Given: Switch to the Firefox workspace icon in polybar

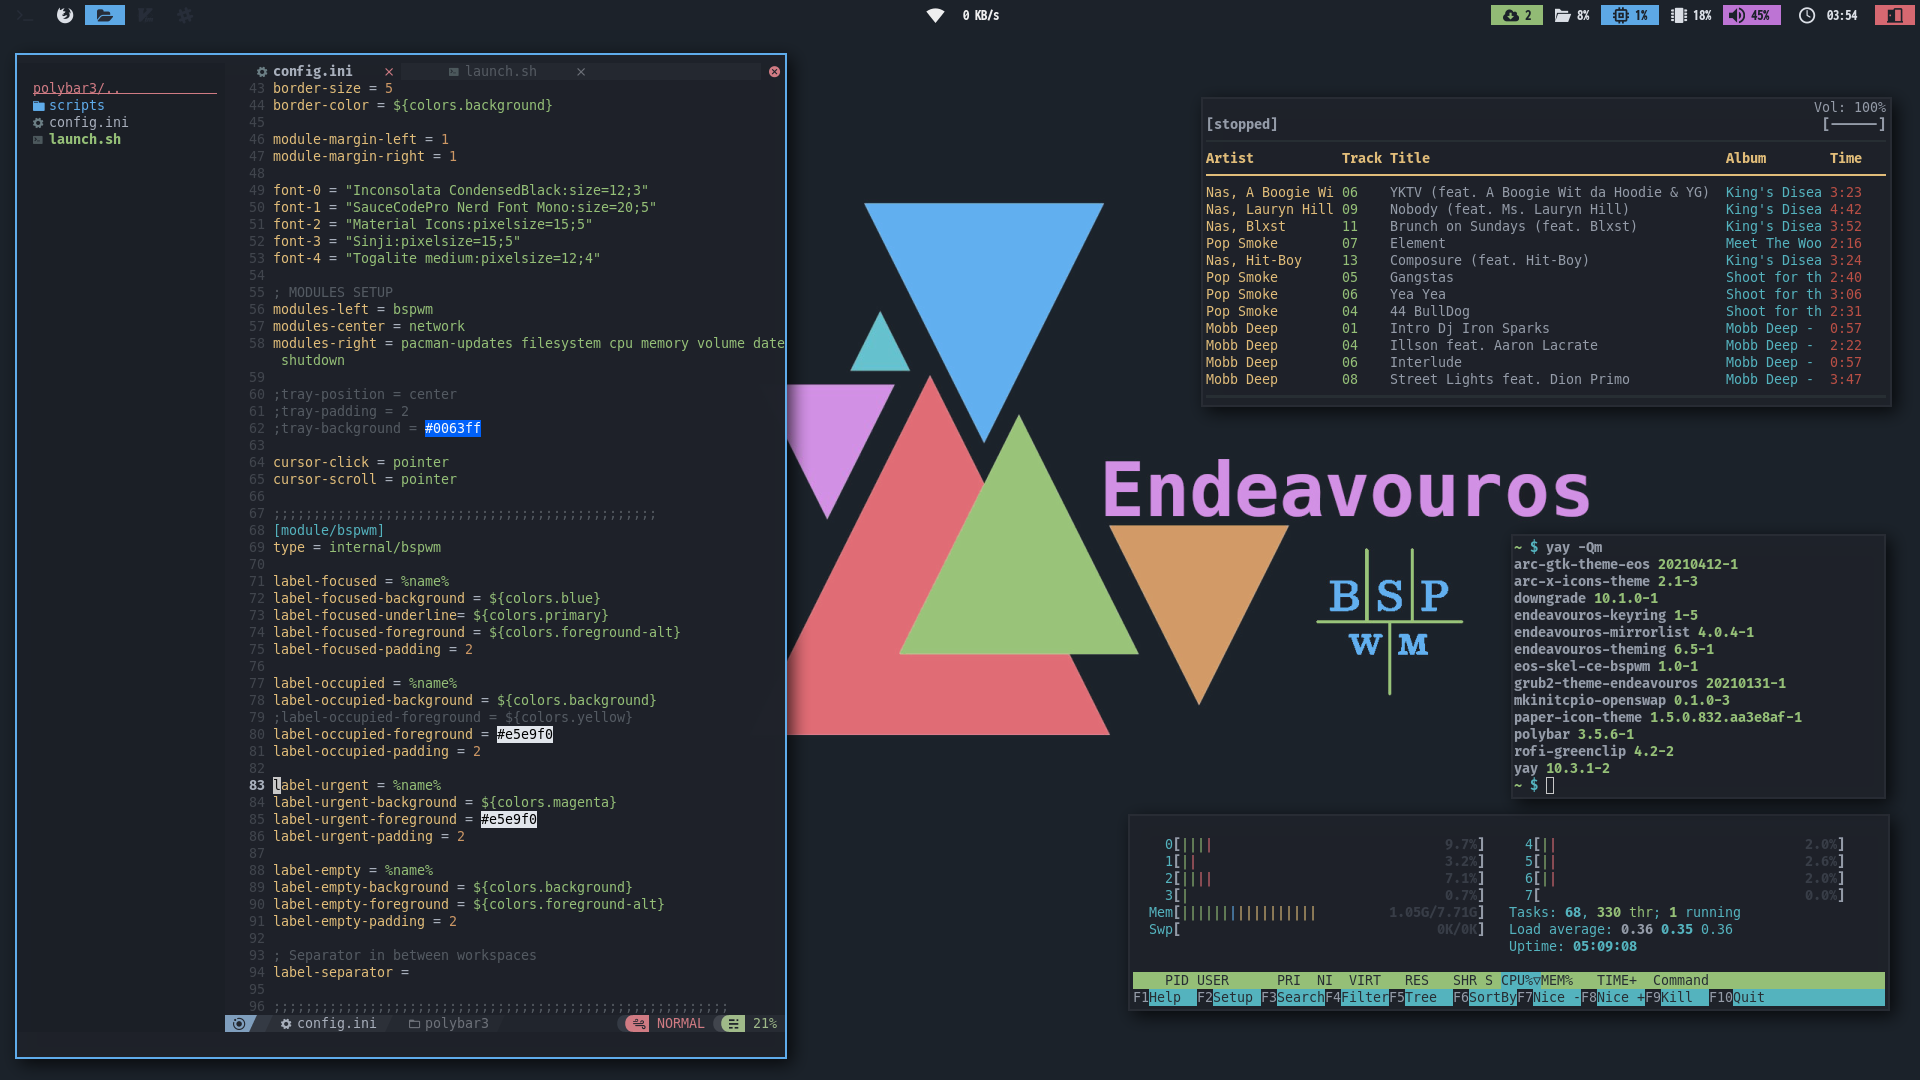Looking at the screenshot, I should click(65, 15).
